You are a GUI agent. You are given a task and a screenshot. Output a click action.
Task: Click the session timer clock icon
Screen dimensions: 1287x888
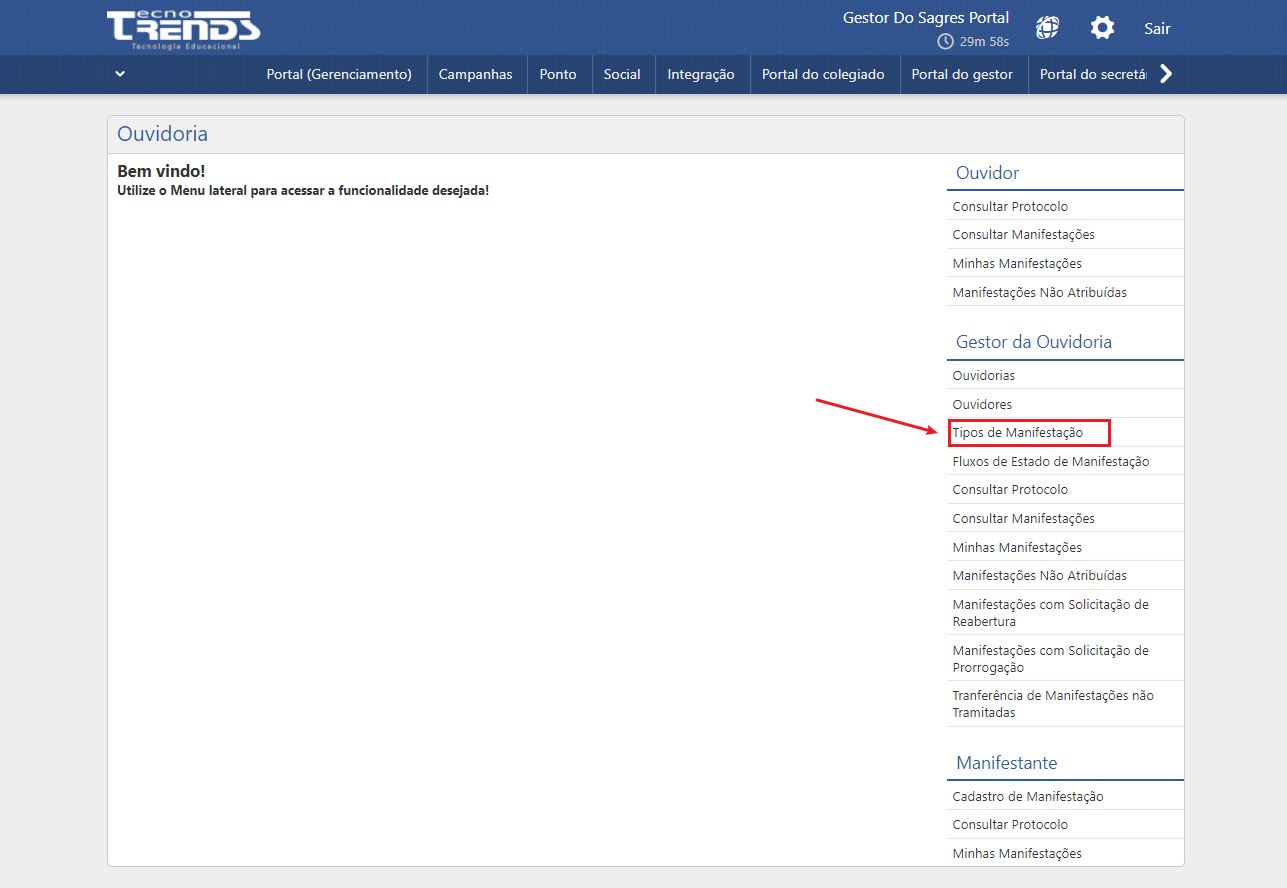point(945,42)
